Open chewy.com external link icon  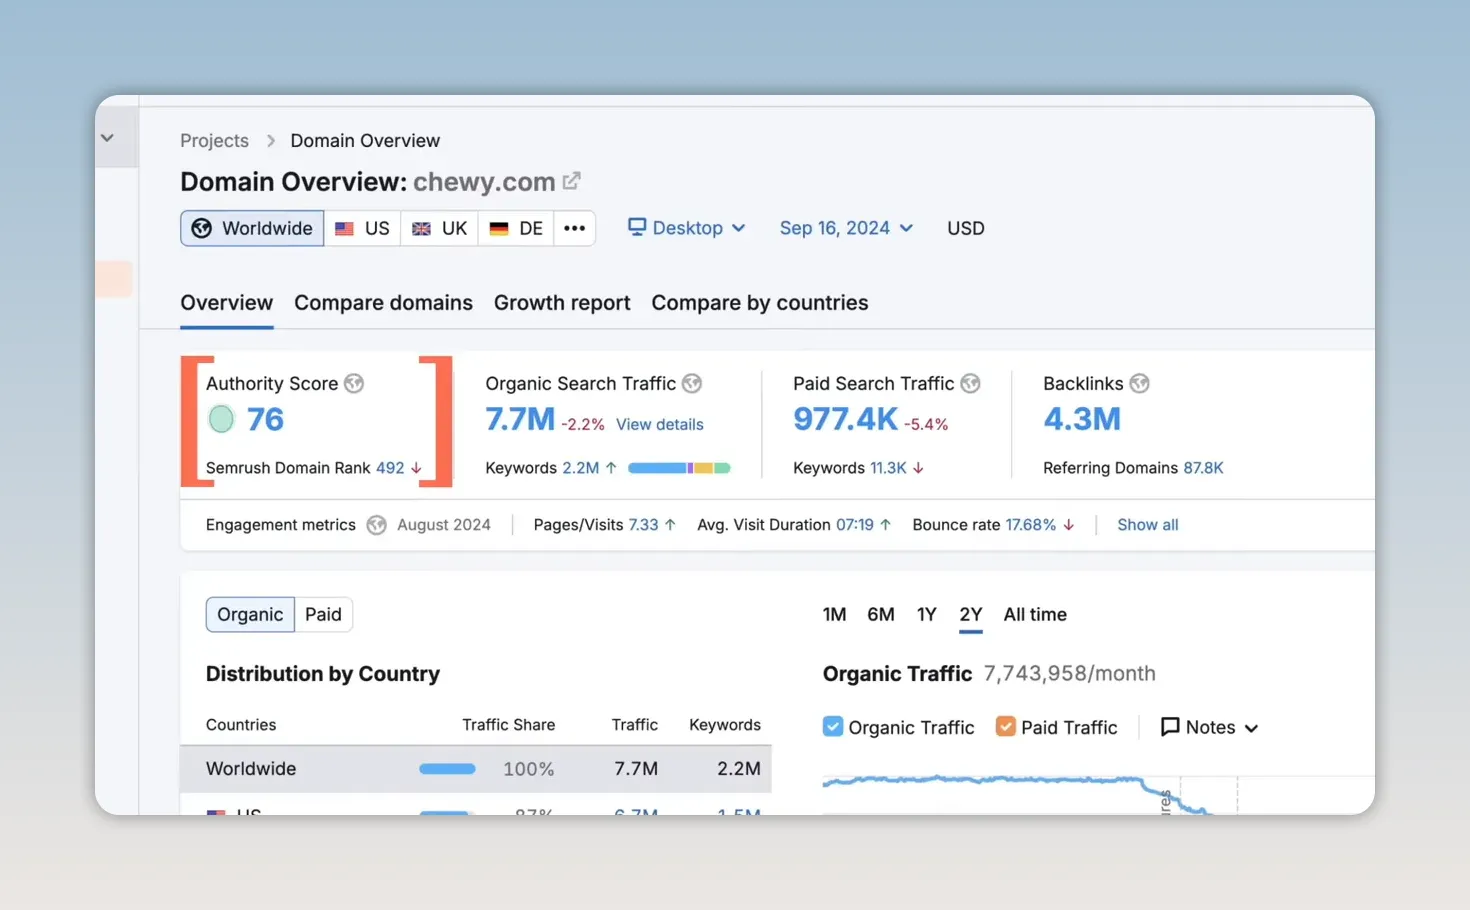coord(572,181)
